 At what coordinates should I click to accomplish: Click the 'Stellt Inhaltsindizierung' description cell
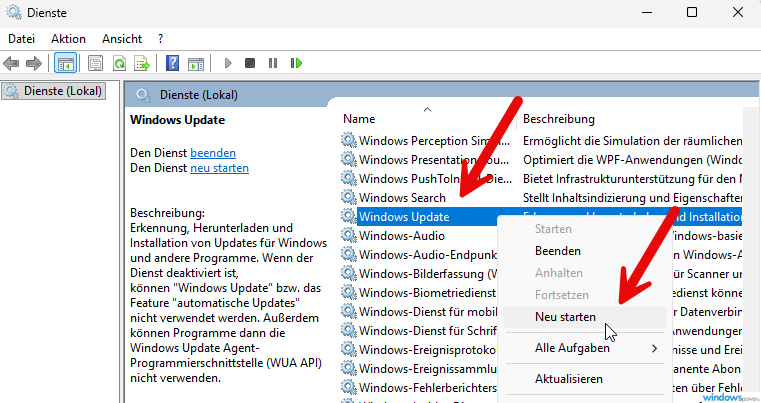pos(632,198)
